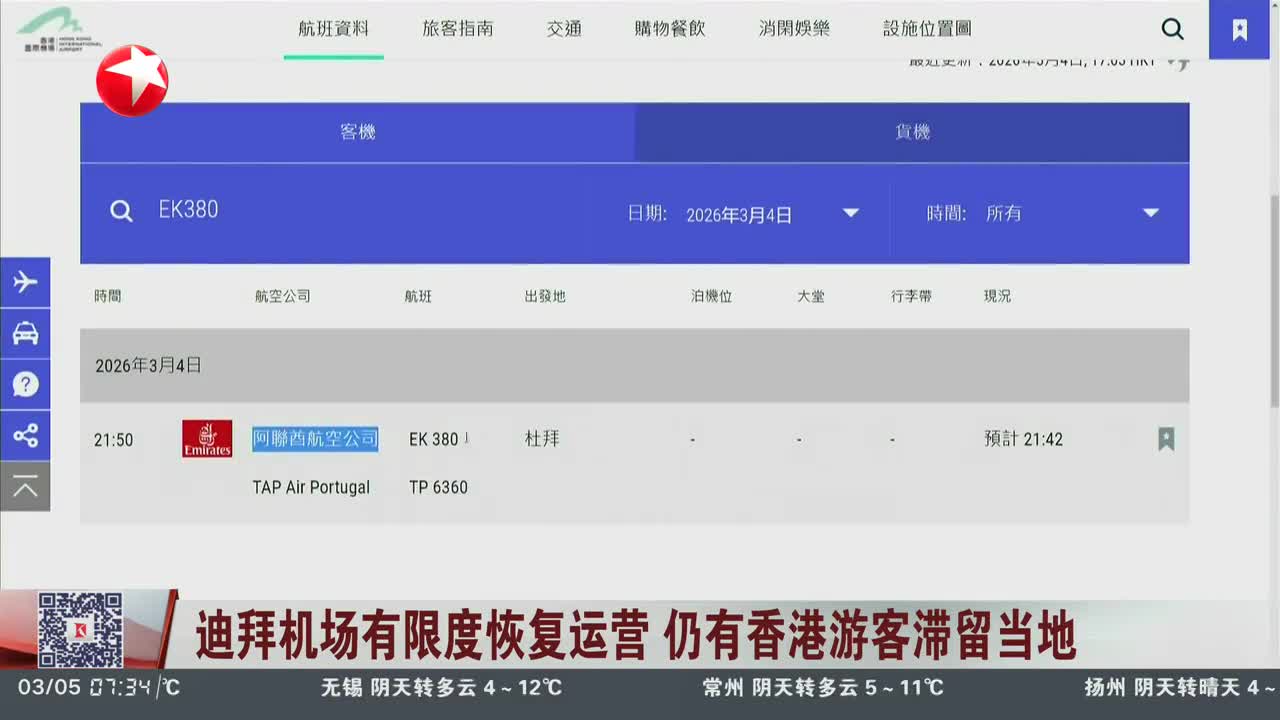Click the question mark help icon
Image resolution: width=1280 pixels, height=720 pixels.
click(x=25, y=384)
